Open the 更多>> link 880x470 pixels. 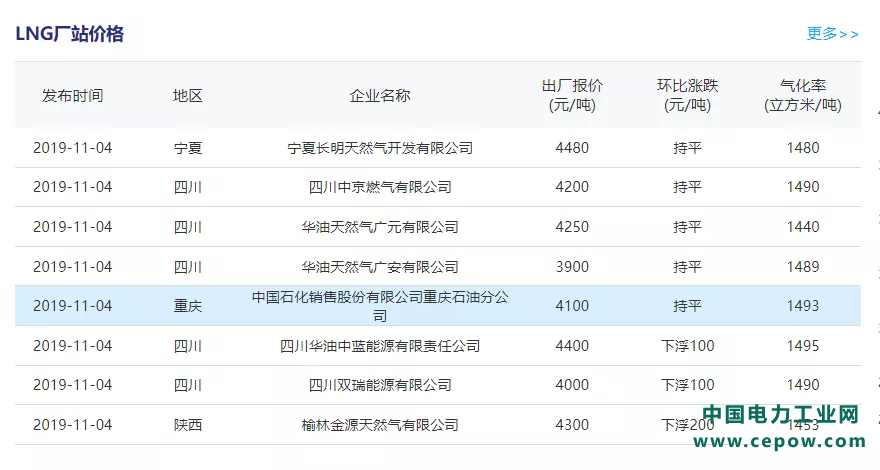pos(832,33)
